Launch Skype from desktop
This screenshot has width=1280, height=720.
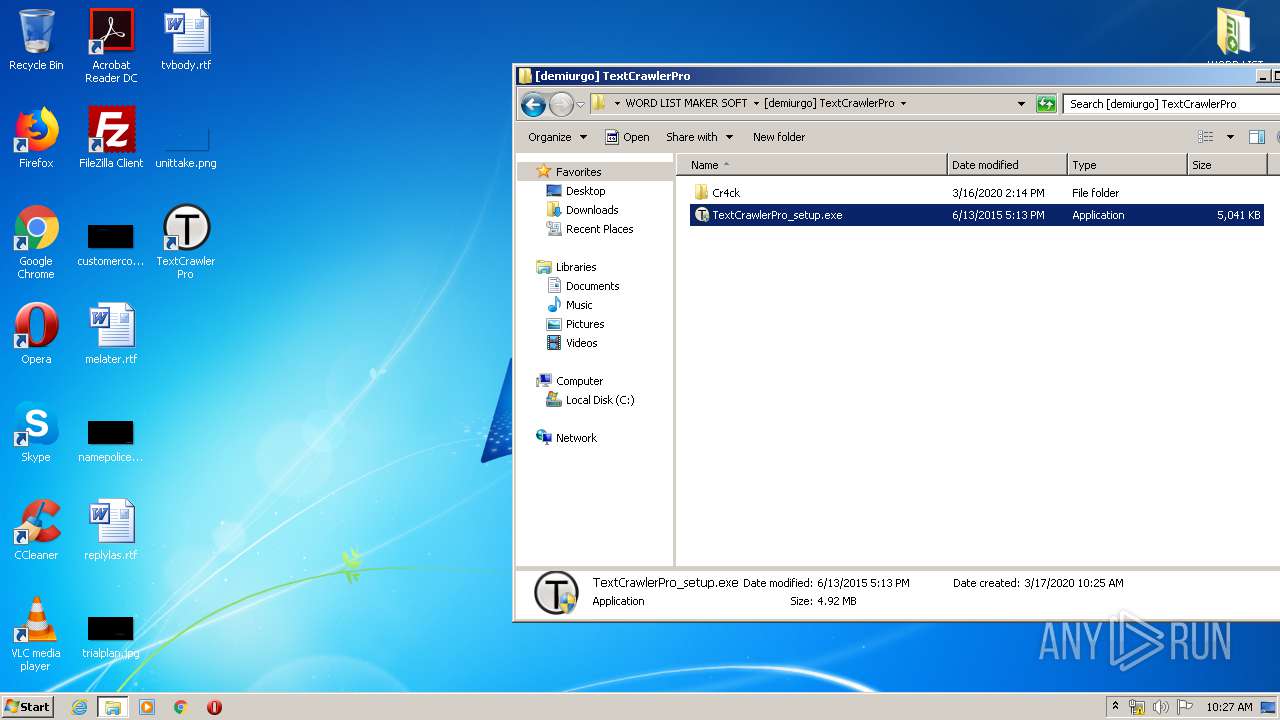click(36, 432)
